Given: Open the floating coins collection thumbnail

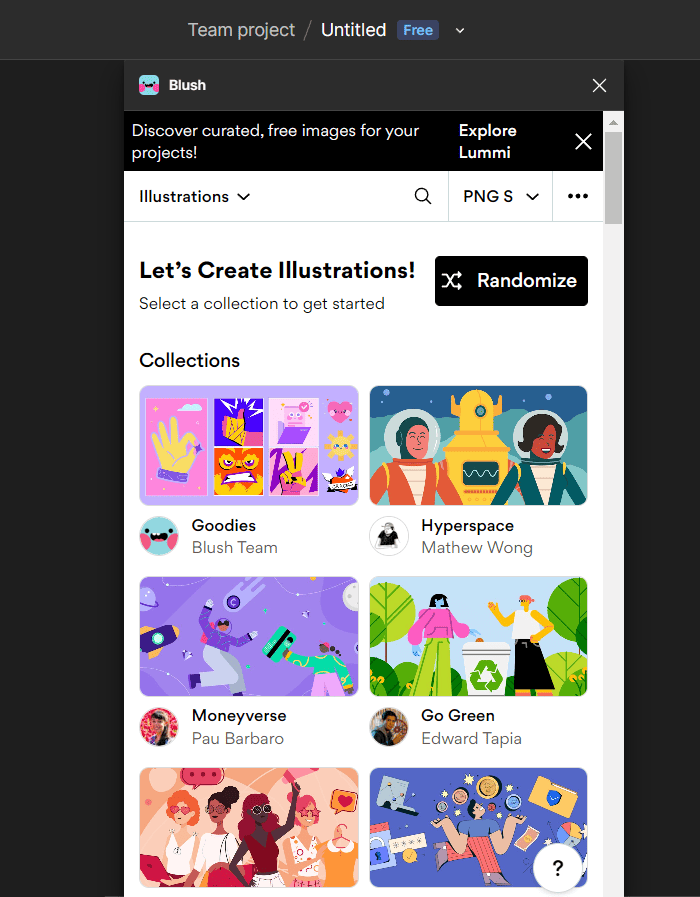Looking at the screenshot, I should [x=478, y=827].
